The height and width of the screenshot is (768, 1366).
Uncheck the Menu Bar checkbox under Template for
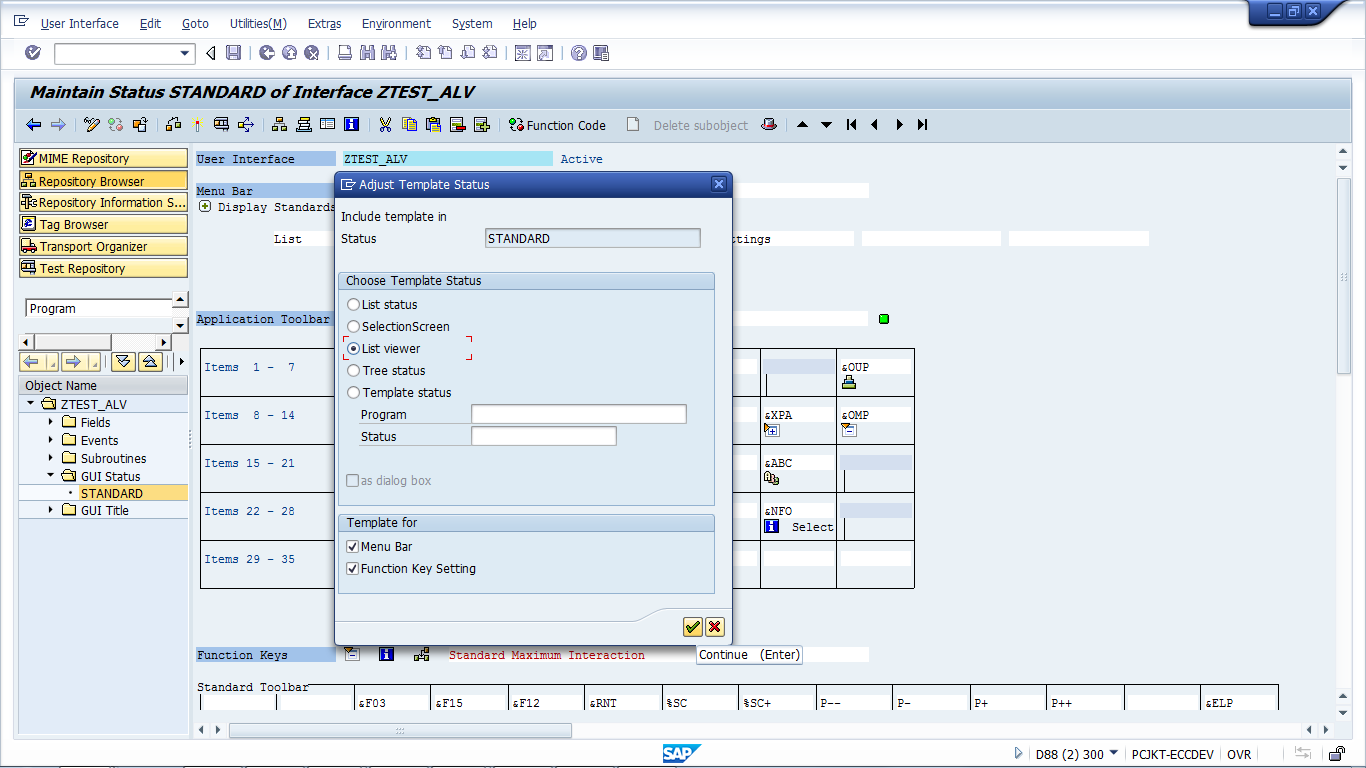(x=352, y=547)
